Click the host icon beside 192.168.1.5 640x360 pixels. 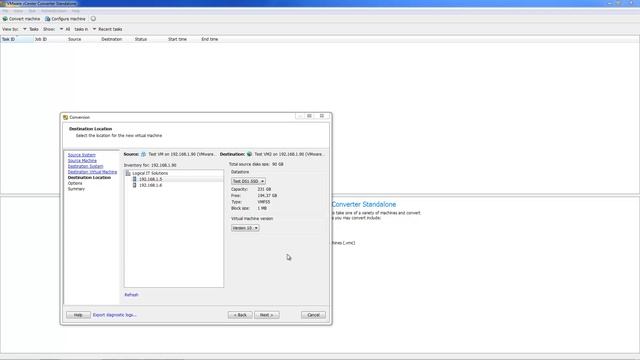click(x=135, y=179)
